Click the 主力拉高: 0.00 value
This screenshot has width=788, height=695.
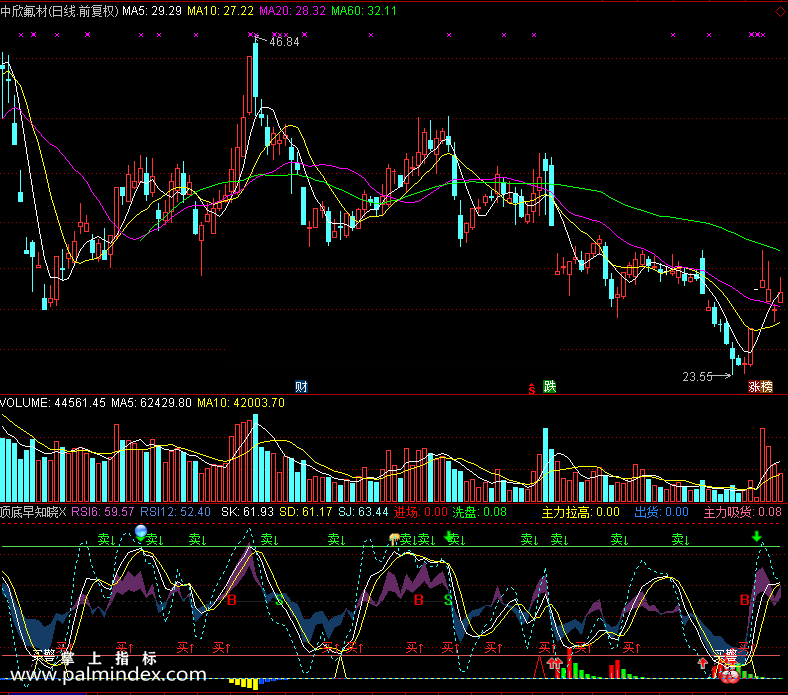pyautogui.click(x=580, y=512)
